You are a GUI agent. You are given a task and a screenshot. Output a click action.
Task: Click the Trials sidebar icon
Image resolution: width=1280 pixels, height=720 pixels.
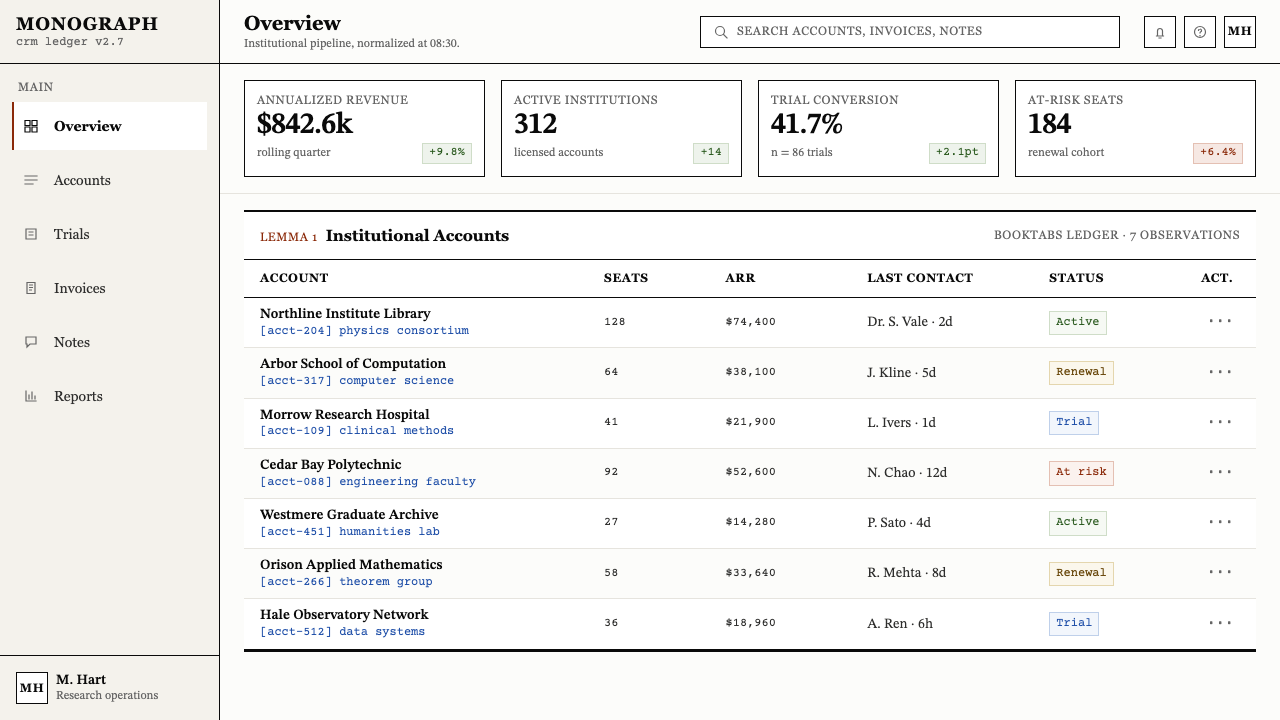click(31, 234)
